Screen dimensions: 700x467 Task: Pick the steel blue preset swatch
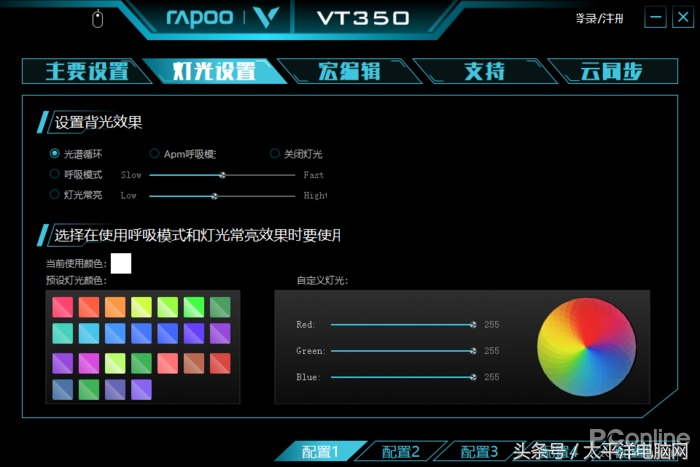coord(62,389)
